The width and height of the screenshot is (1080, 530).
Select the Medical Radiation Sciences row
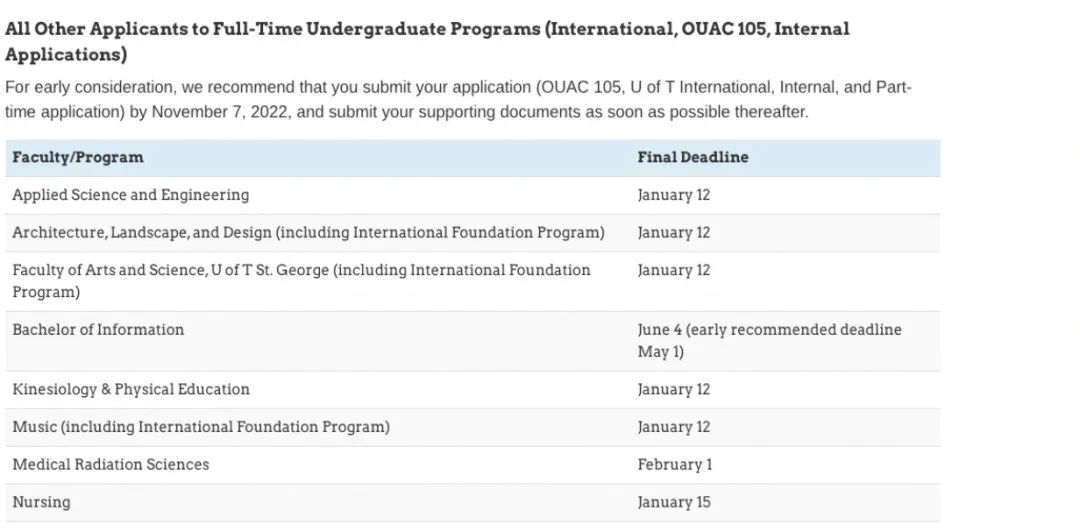pyautogui.click(x=111, y=464)
